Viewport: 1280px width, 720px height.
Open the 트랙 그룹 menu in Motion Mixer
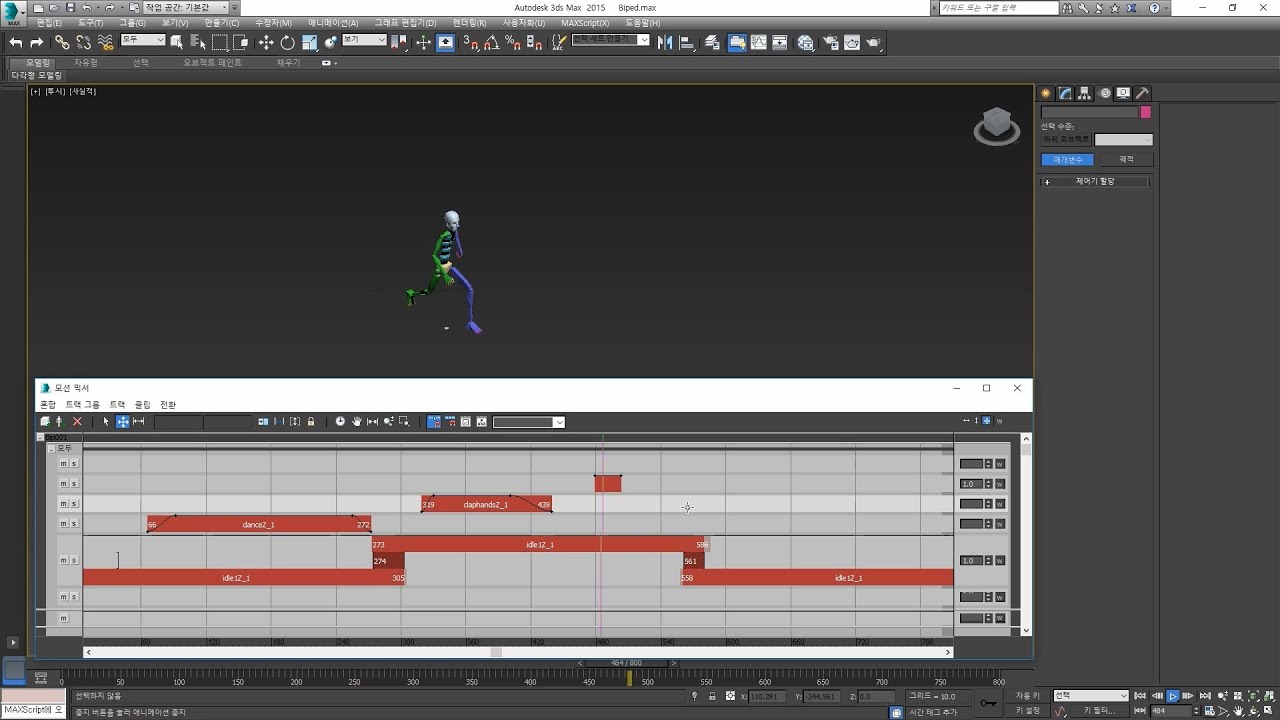(x=83, y=405)
